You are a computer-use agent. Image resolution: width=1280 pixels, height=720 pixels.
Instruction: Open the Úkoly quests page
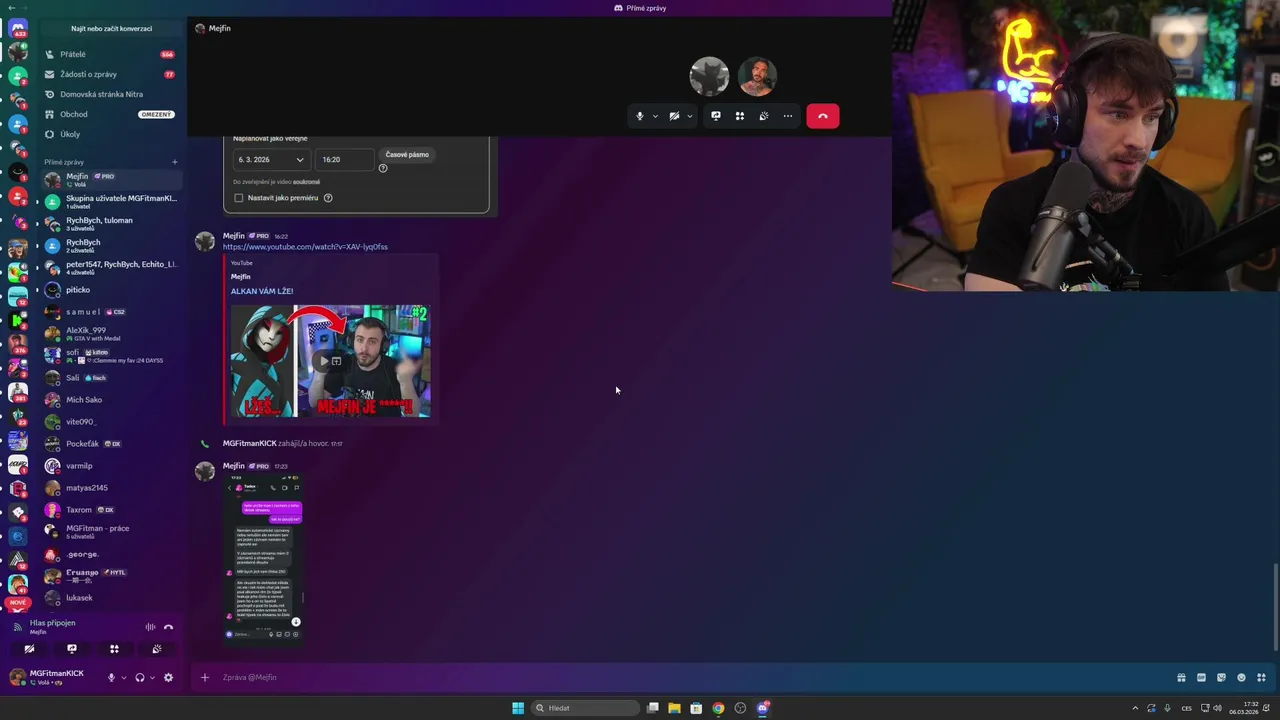[111, 134]
